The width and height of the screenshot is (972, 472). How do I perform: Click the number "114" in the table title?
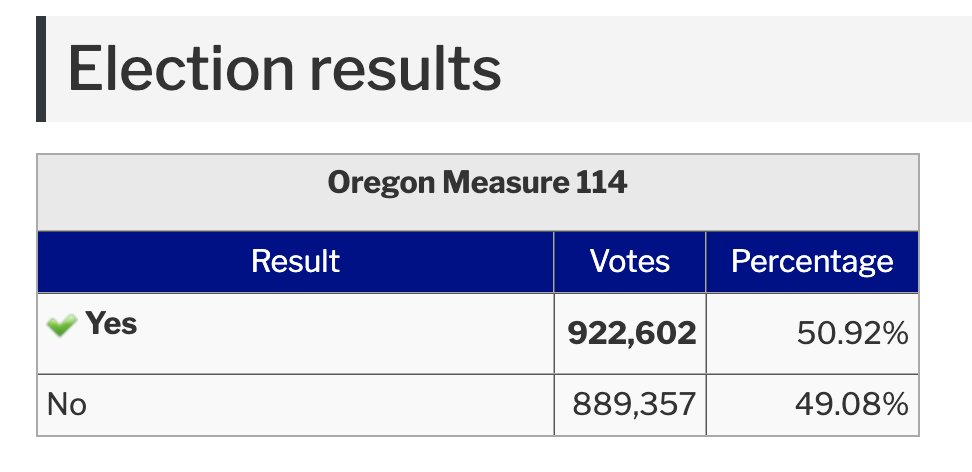[602, 183]
